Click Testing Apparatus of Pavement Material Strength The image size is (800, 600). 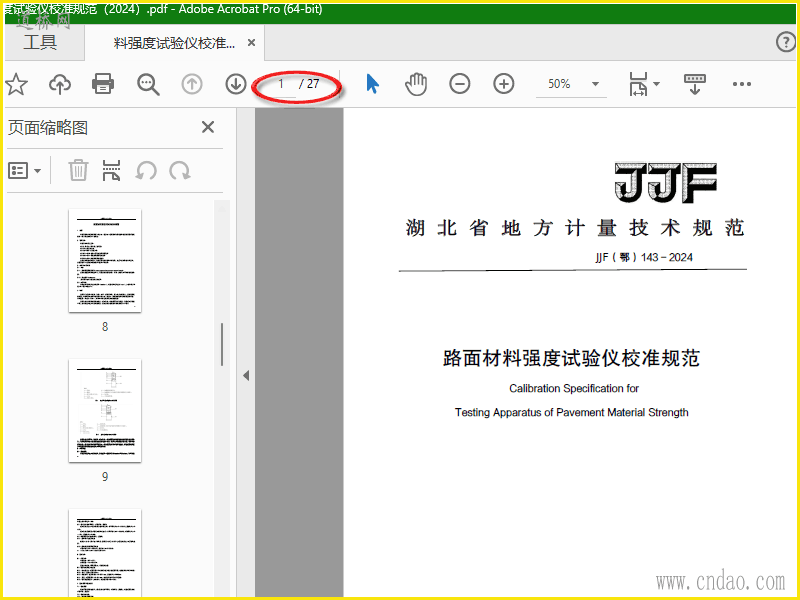pos(571,412)
